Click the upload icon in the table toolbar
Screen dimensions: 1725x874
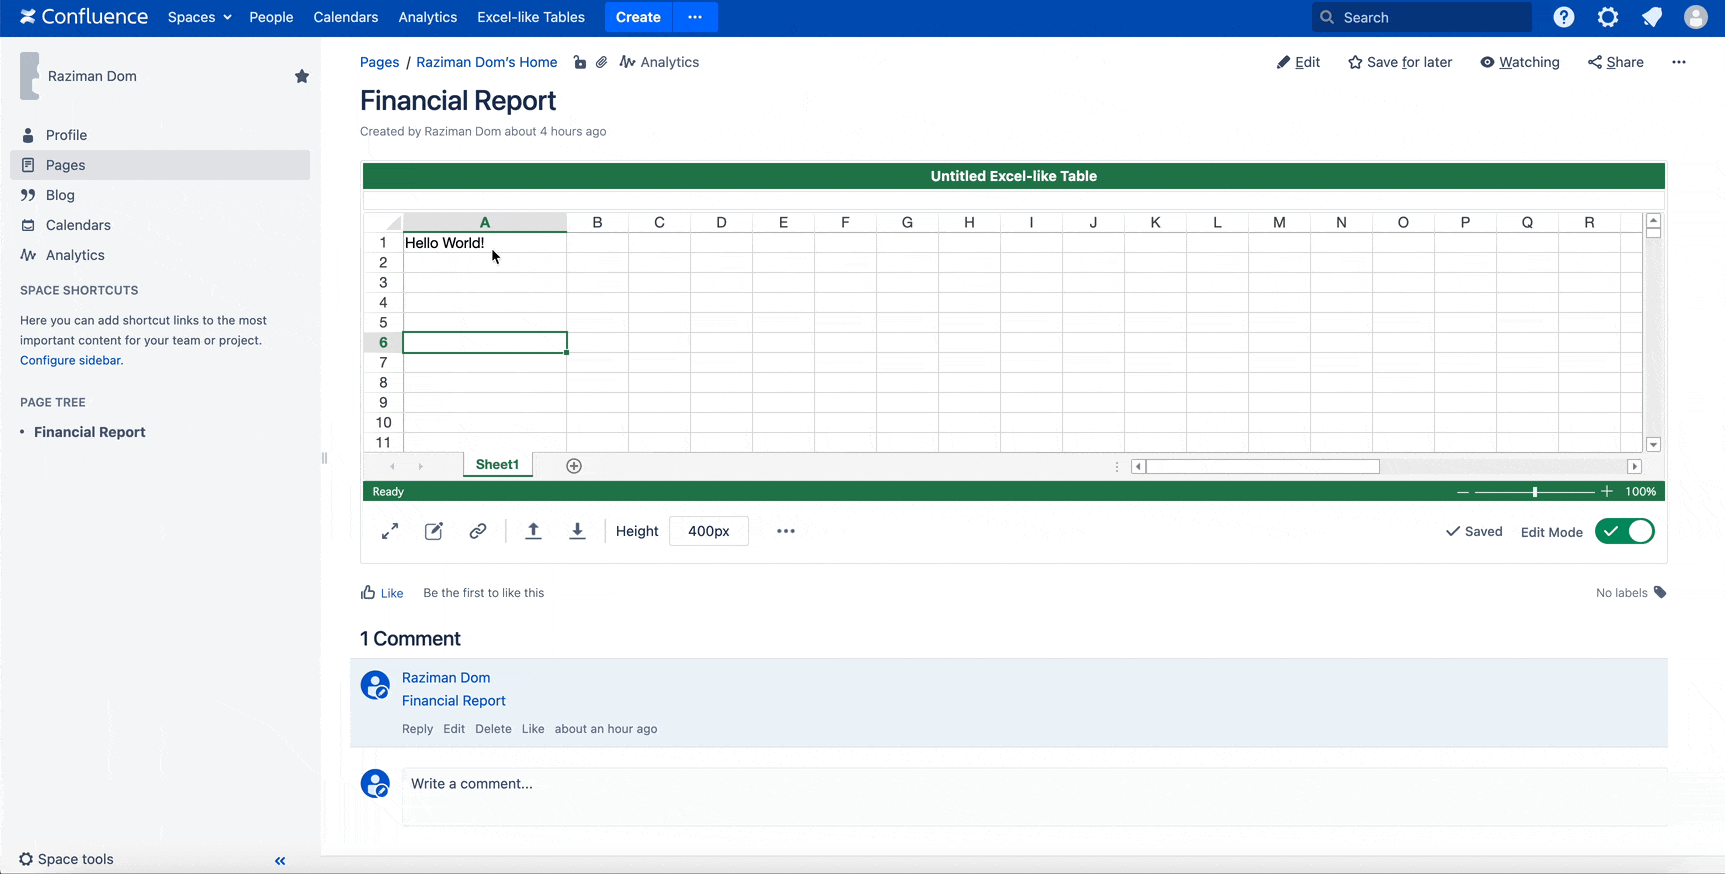point(533,531)
